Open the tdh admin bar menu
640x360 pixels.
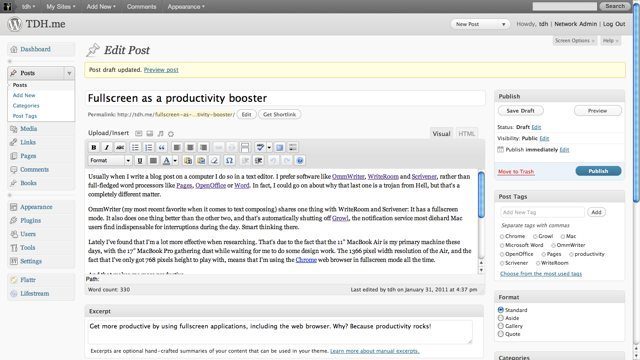tap(28, 7)
